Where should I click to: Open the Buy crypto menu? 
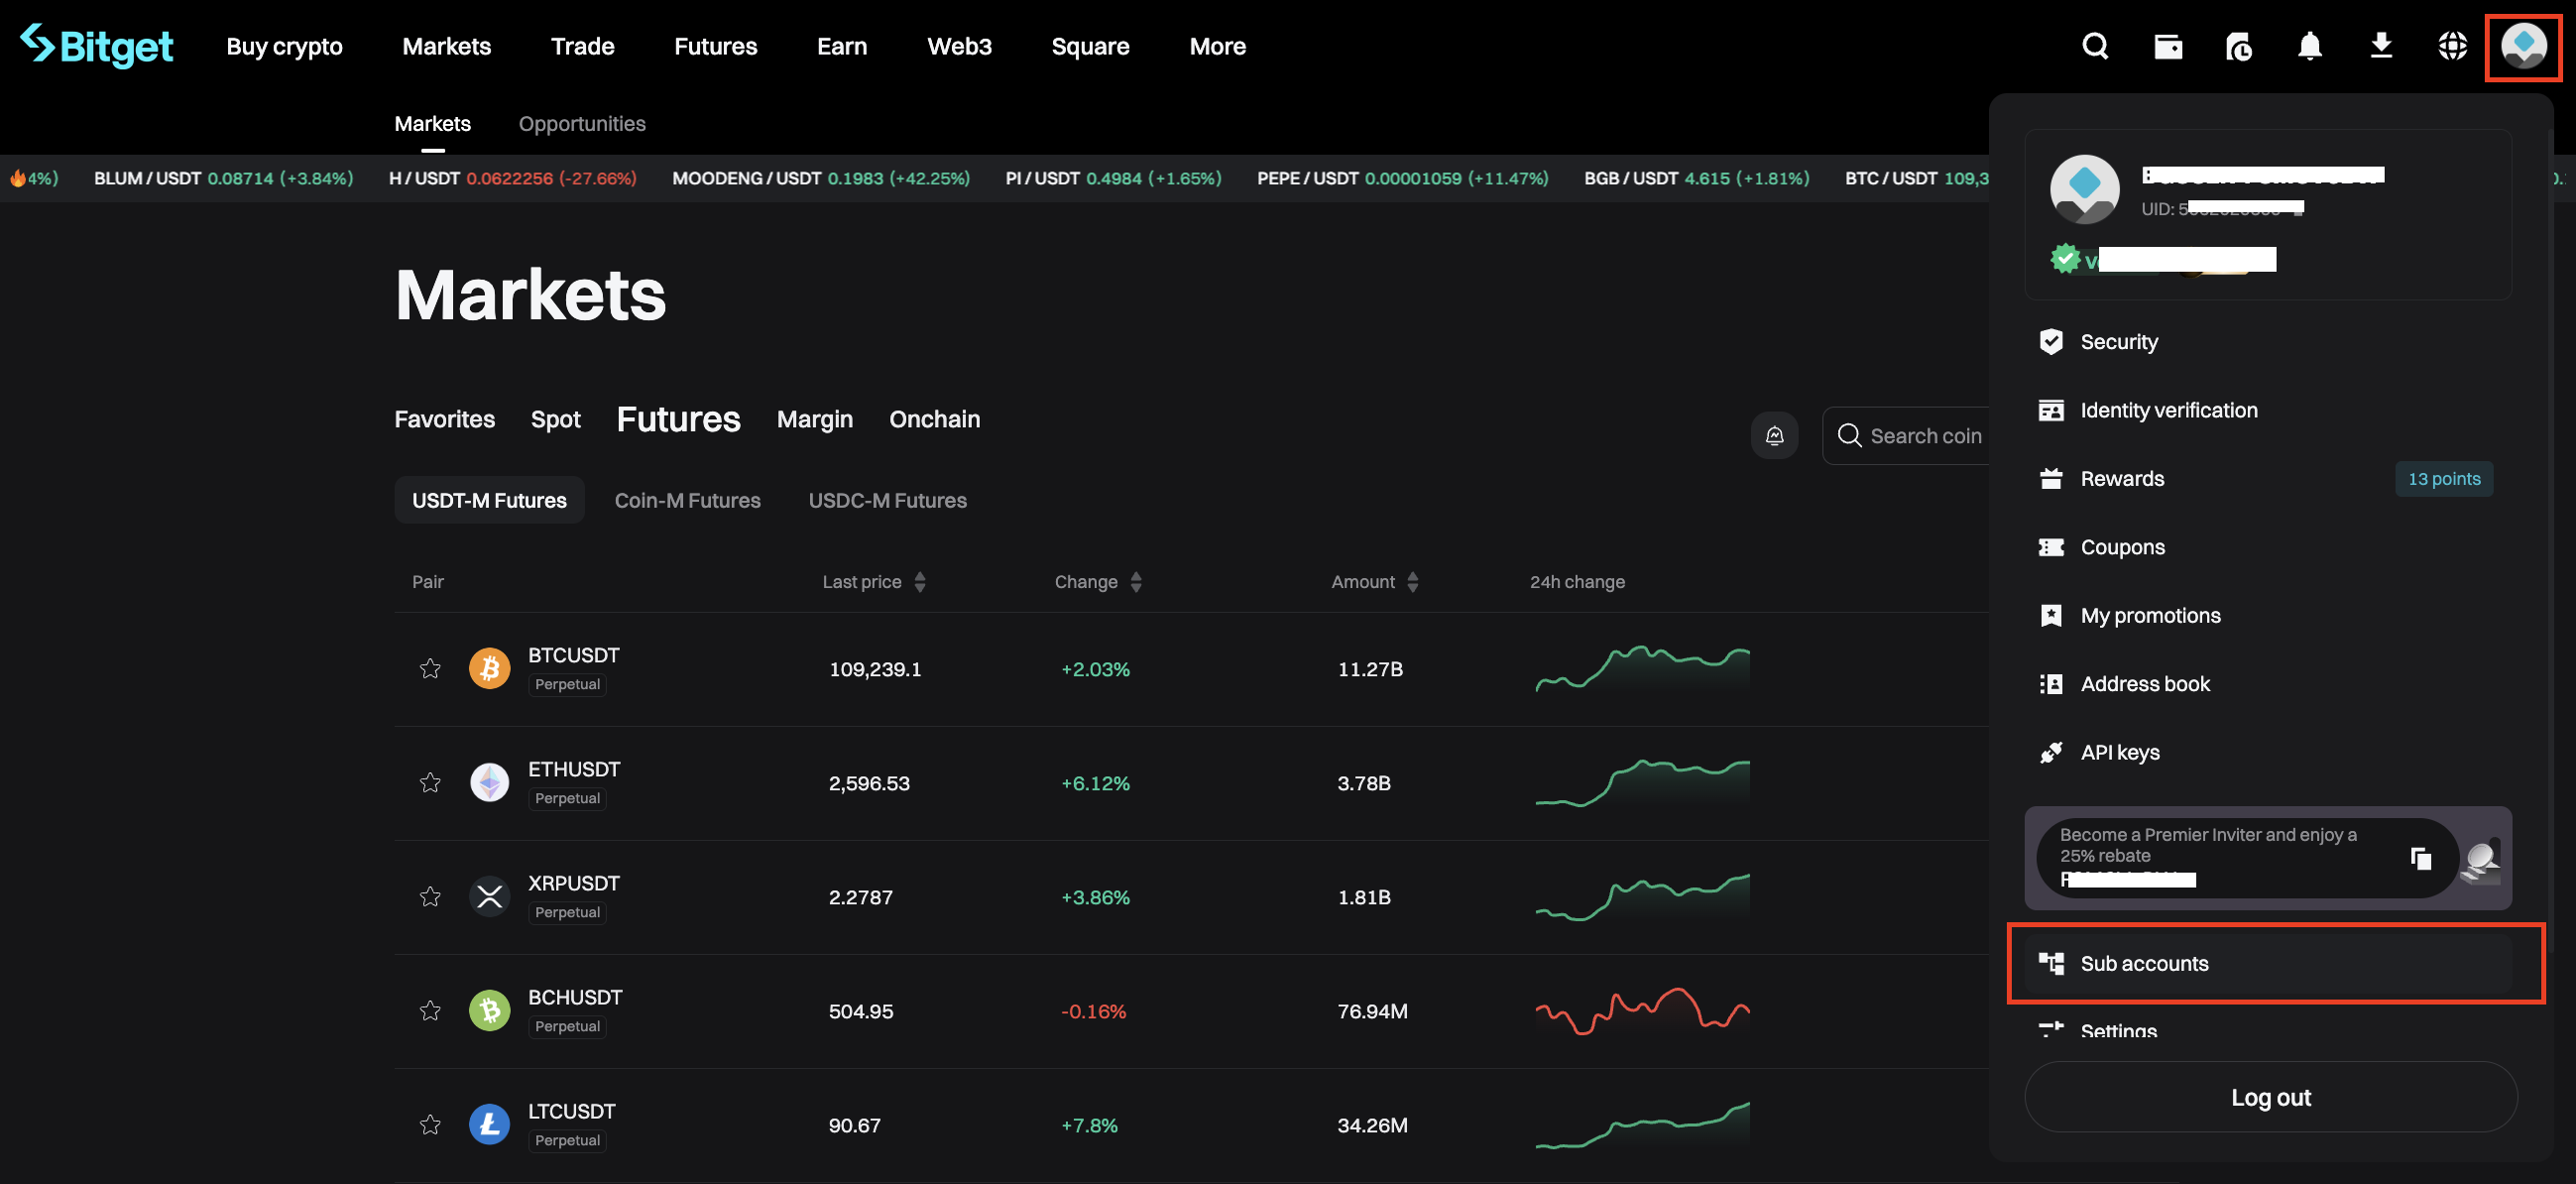point(284,46)
